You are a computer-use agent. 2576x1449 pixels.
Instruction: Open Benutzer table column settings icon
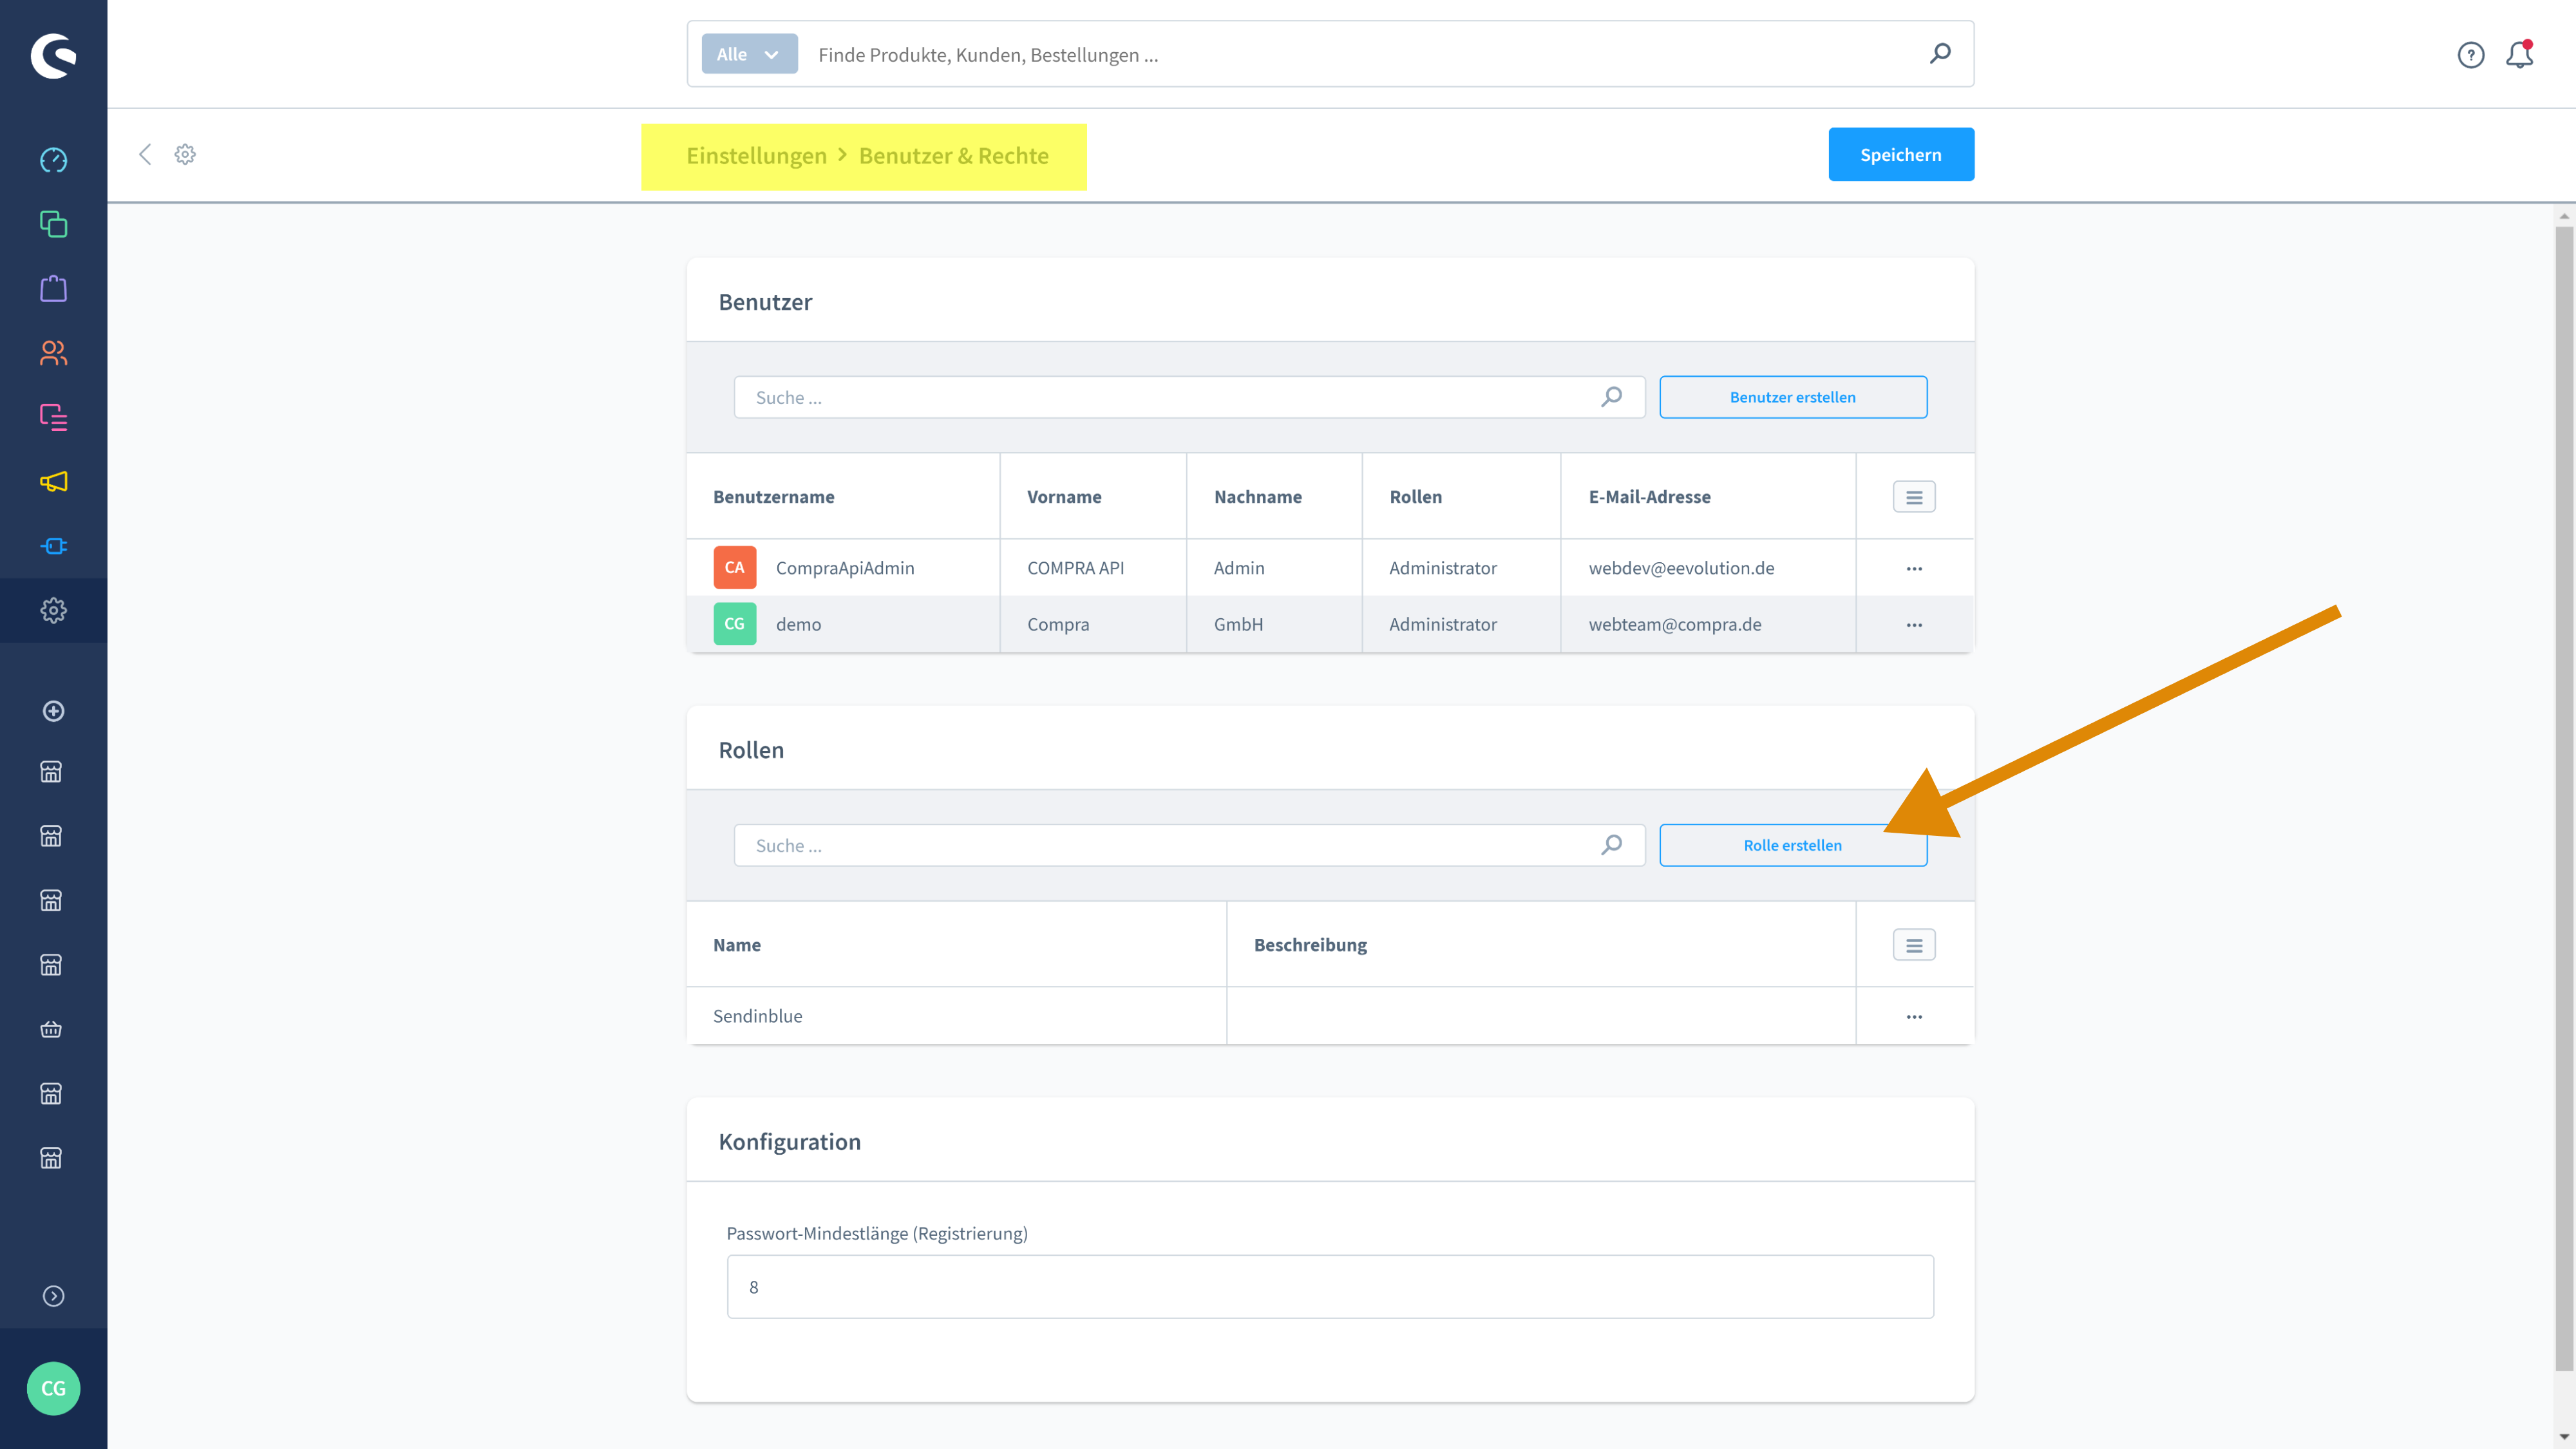1914,497
